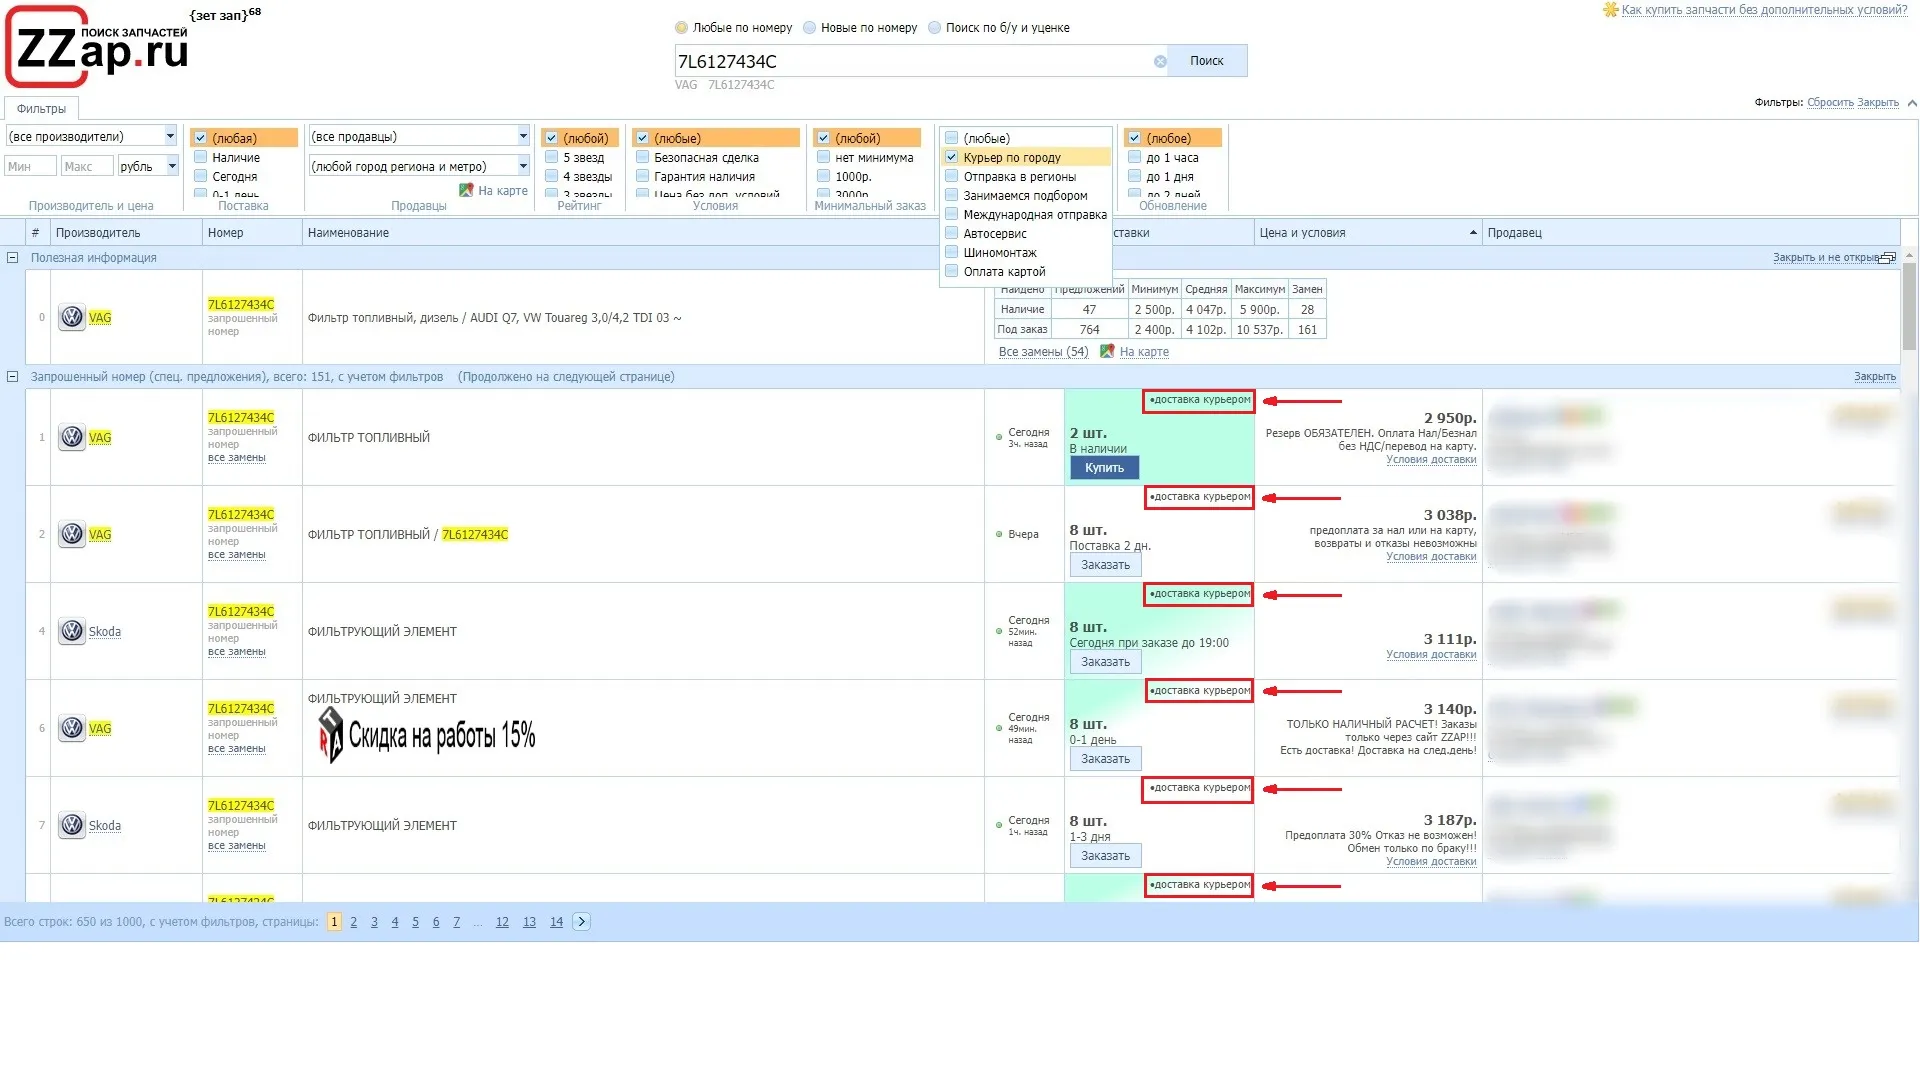Click 'все замены' link in row 4
Viewport: 1920px width, 1080px height.
point(237,652)
